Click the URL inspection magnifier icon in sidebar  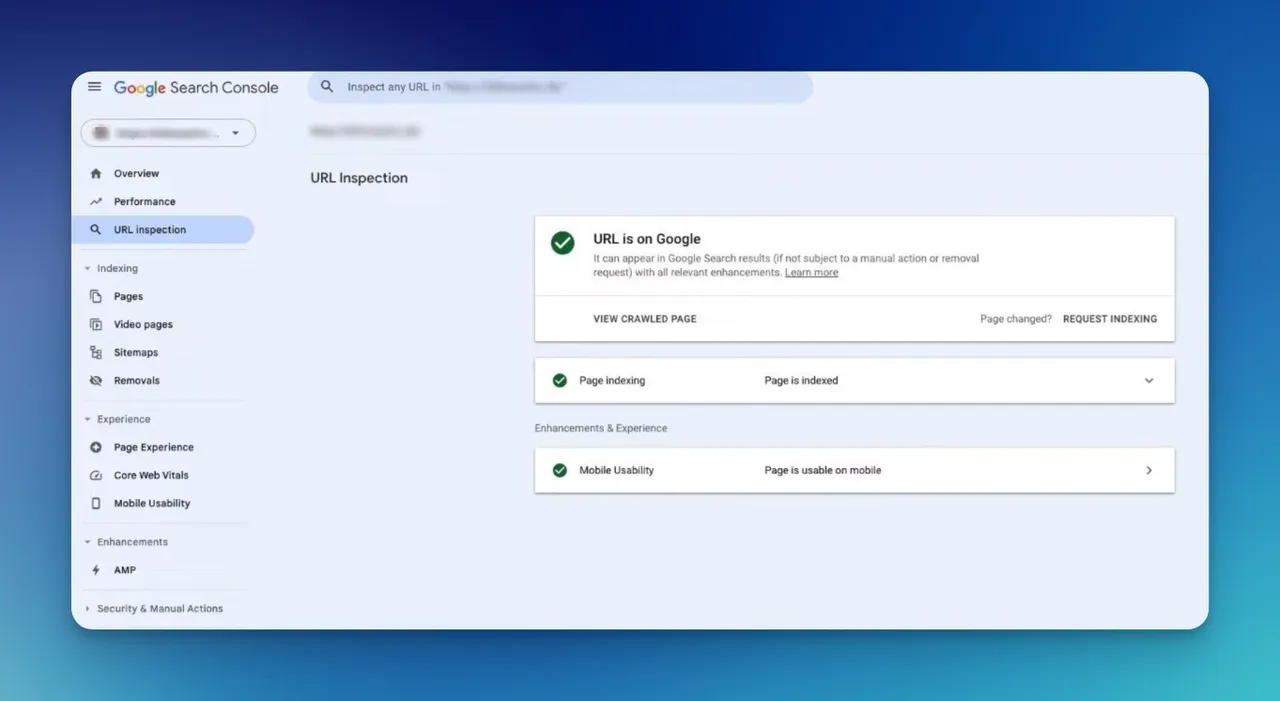click(x=96, y=230)
